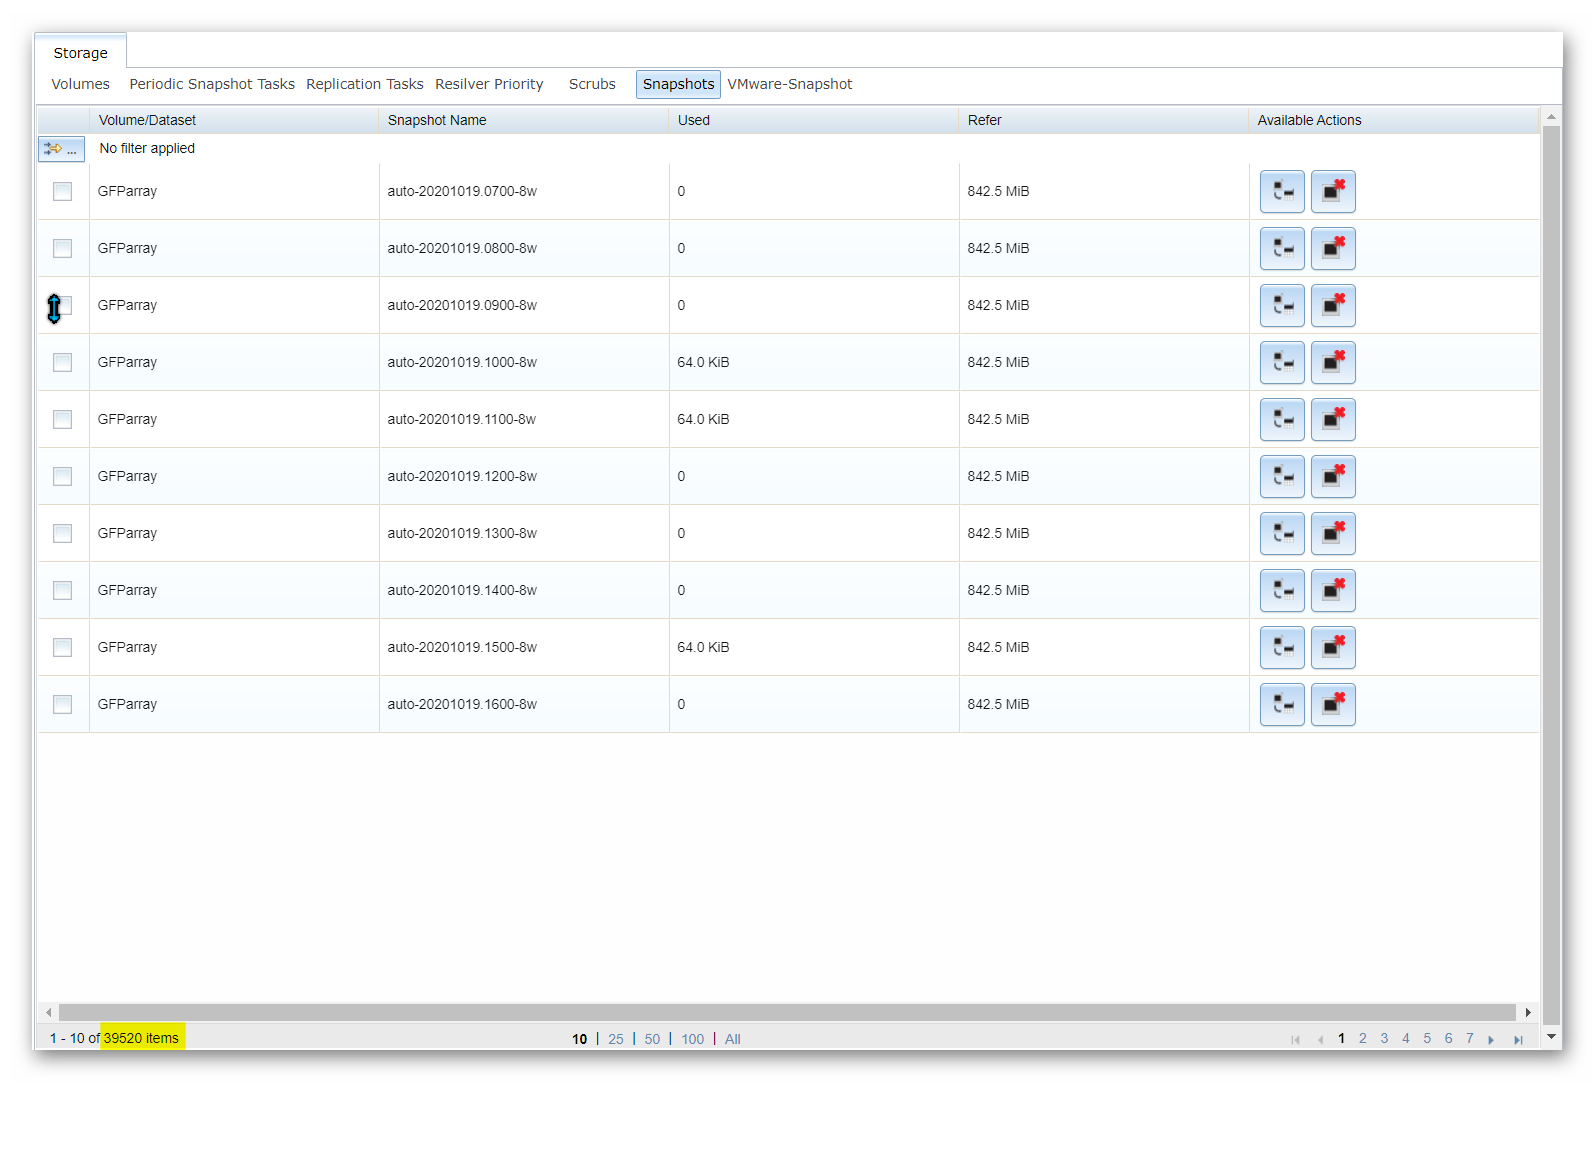Screen dimensions: 1595x1162
Task: Show 25 items per page
Action: pyautogui.click(x=616, y=1040)
